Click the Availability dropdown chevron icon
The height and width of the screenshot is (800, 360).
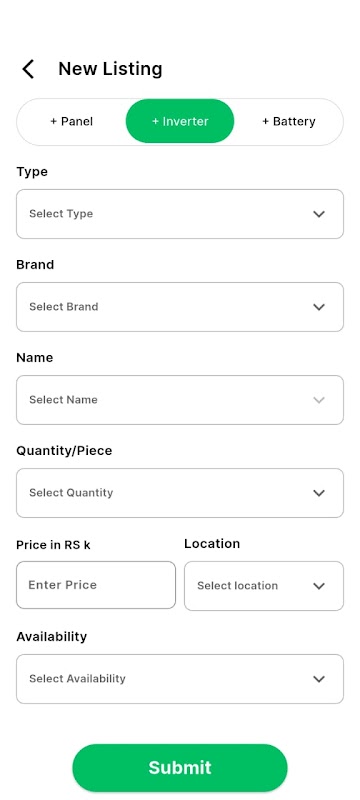coord(319,679)
